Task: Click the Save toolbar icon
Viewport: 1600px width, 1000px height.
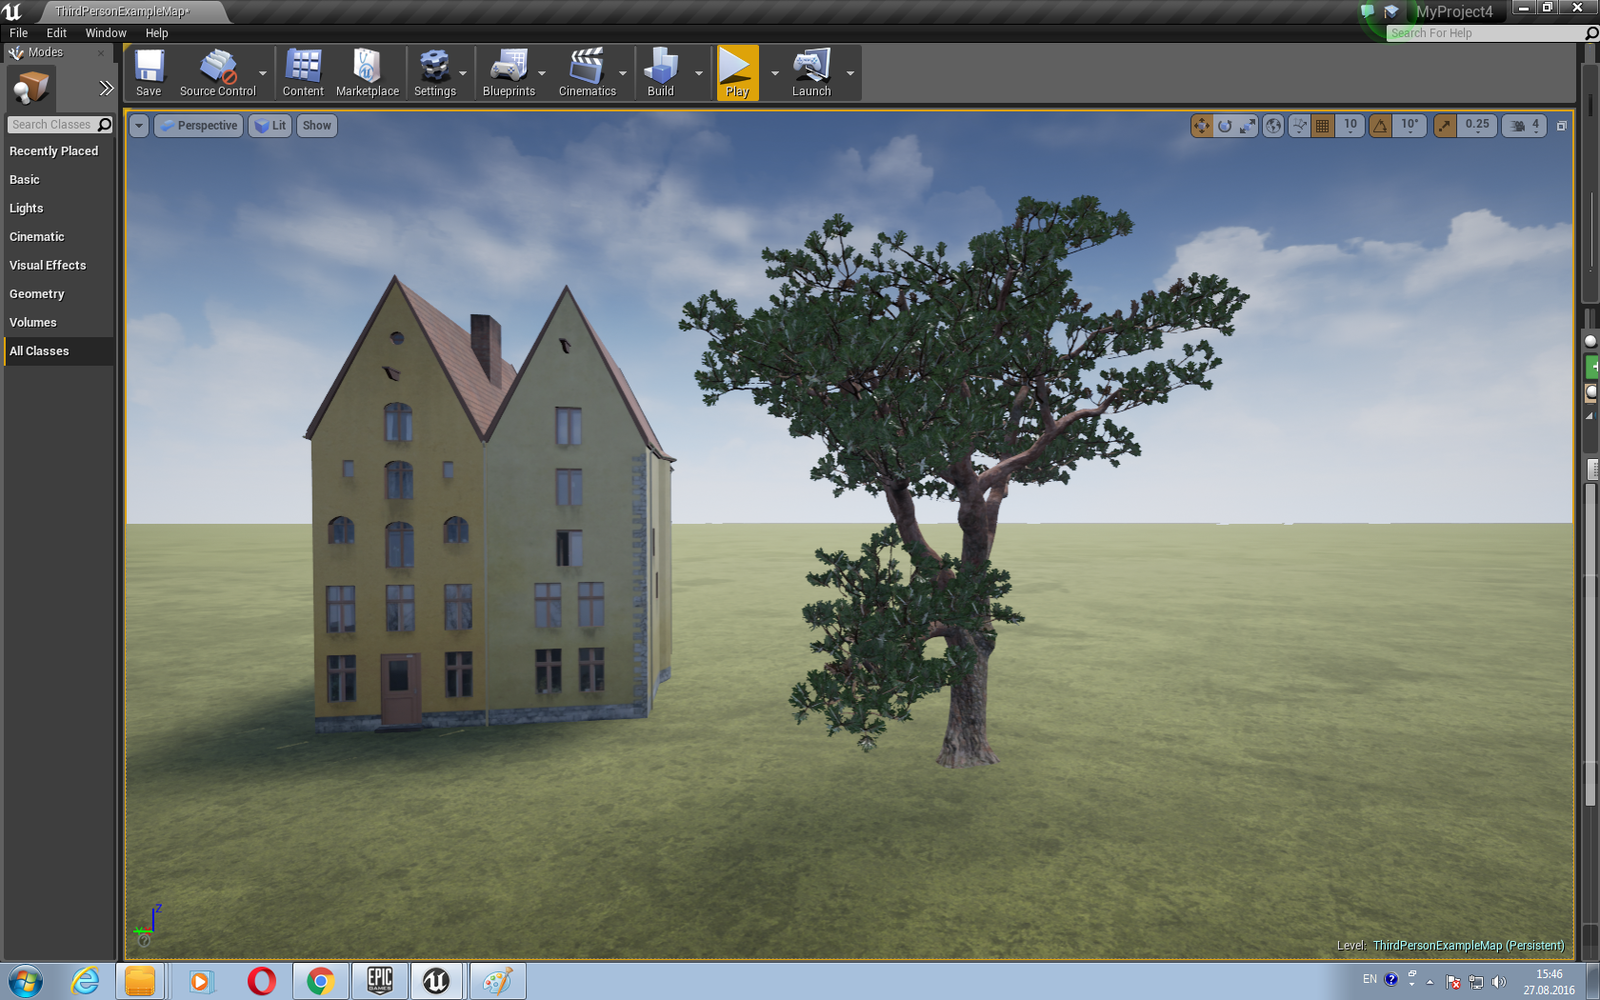Action: 149,72
